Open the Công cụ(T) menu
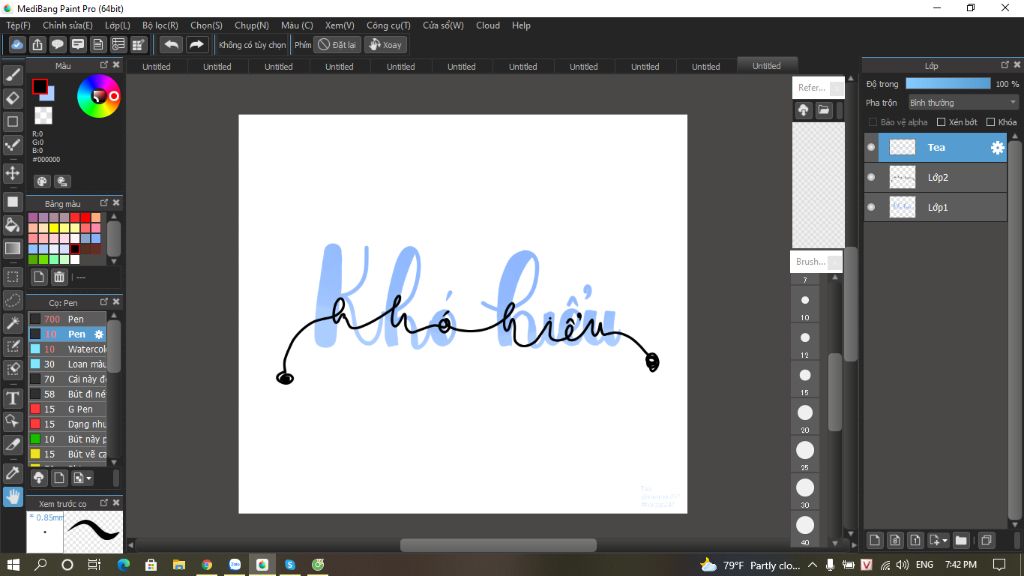 (388, 25)
